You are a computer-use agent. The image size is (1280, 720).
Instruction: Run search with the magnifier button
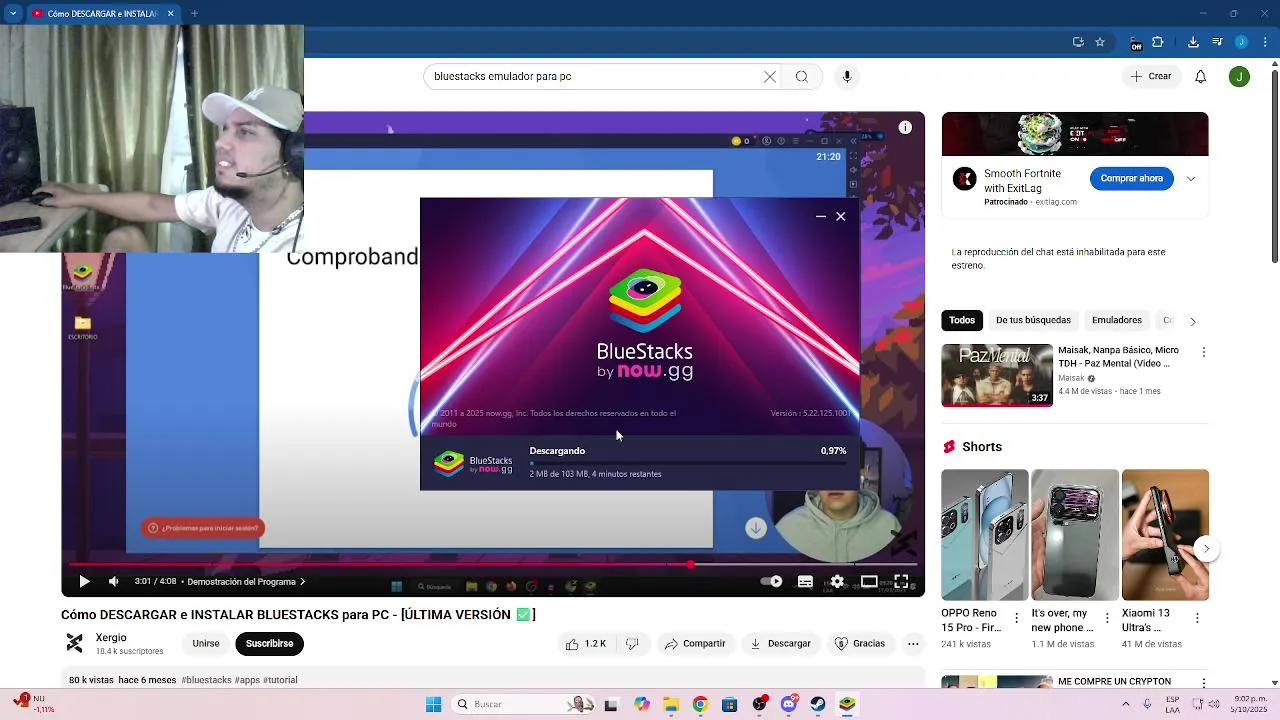click(802, 76)
